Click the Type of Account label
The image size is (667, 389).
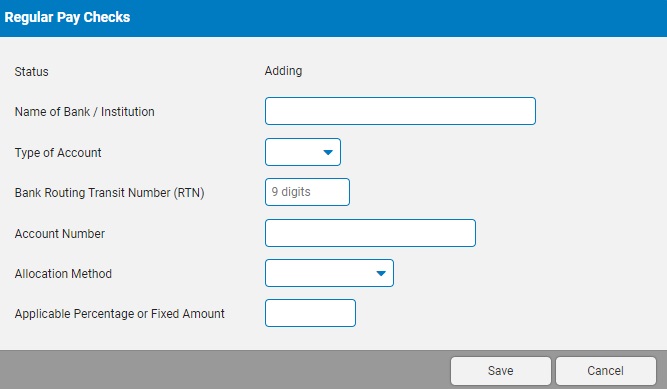[x=58, y=153]
